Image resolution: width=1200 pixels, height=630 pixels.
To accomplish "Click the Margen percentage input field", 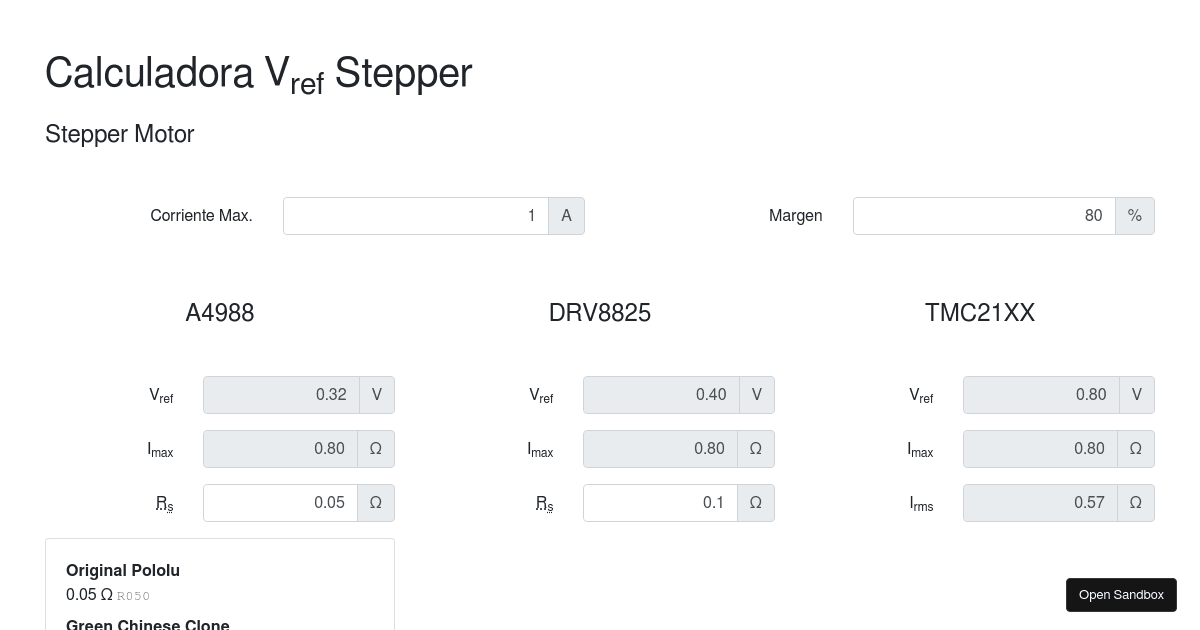I will tap(983, 216).
